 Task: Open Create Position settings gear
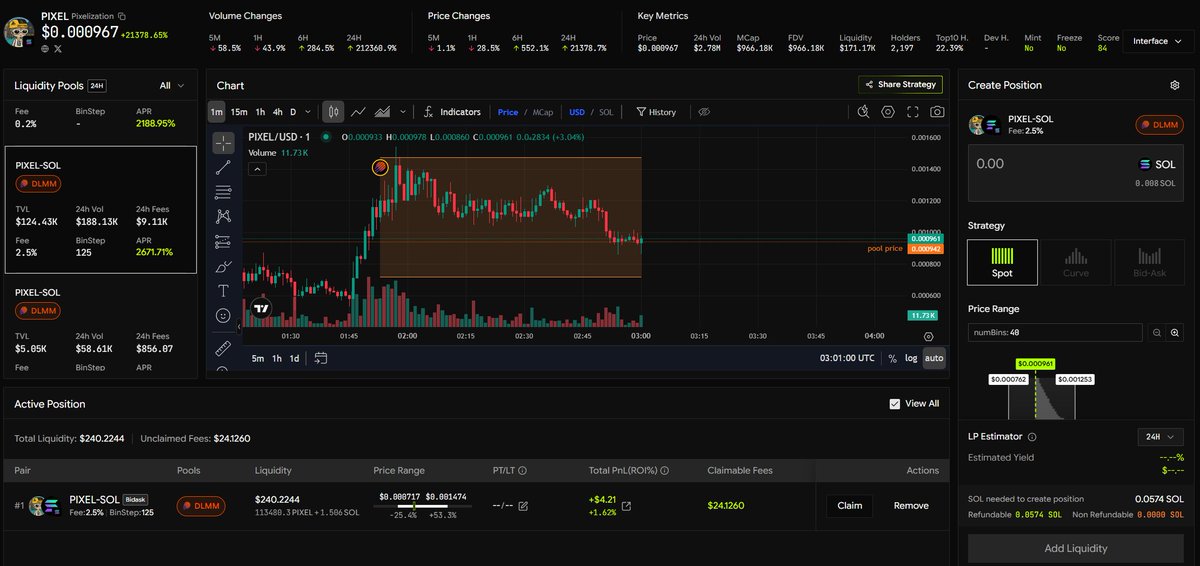[1175, 85]
